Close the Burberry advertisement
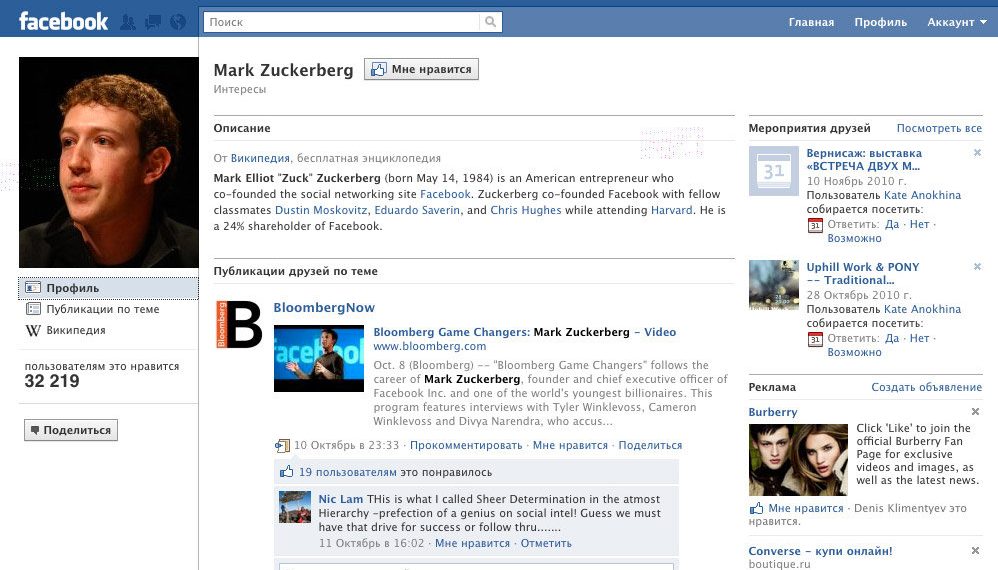Image resolution: width=998 pixels, height=570 pixels. (x=976, y=412)
